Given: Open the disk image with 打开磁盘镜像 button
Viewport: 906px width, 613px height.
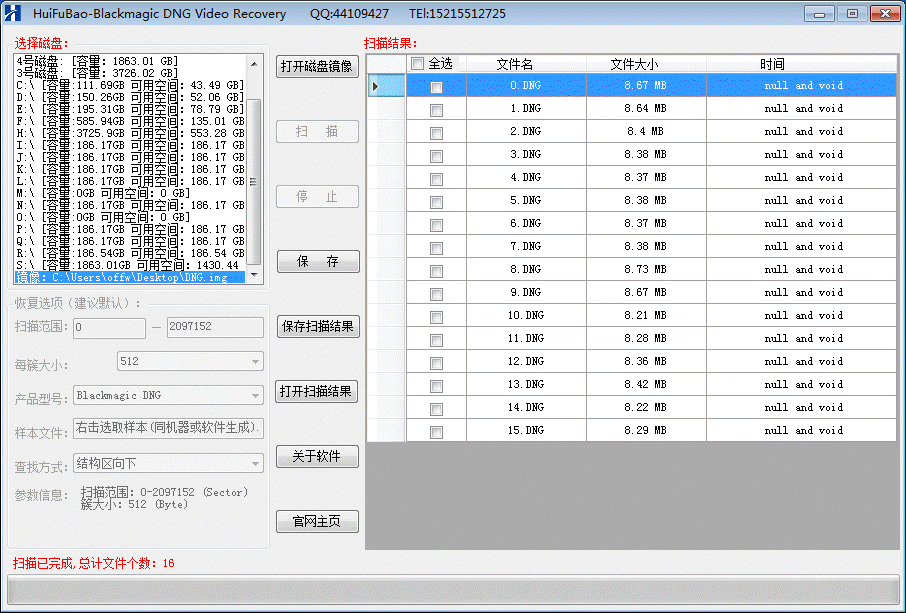Looking at the screenshot, I should [316, 67].
